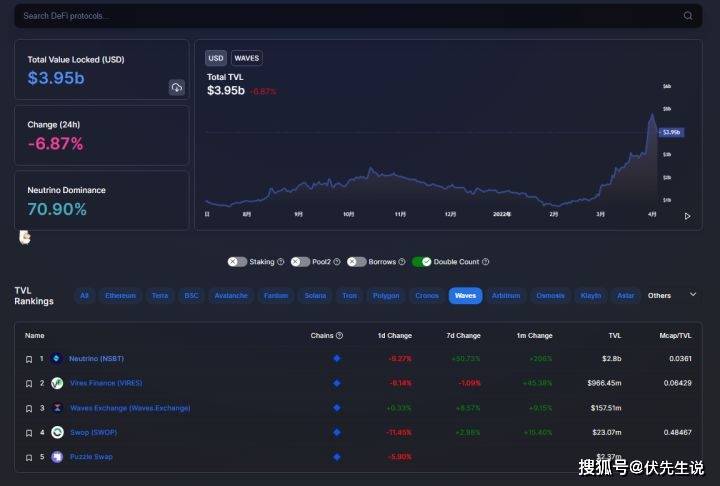Disable the Double Count toggle

[x=422, y=261]
